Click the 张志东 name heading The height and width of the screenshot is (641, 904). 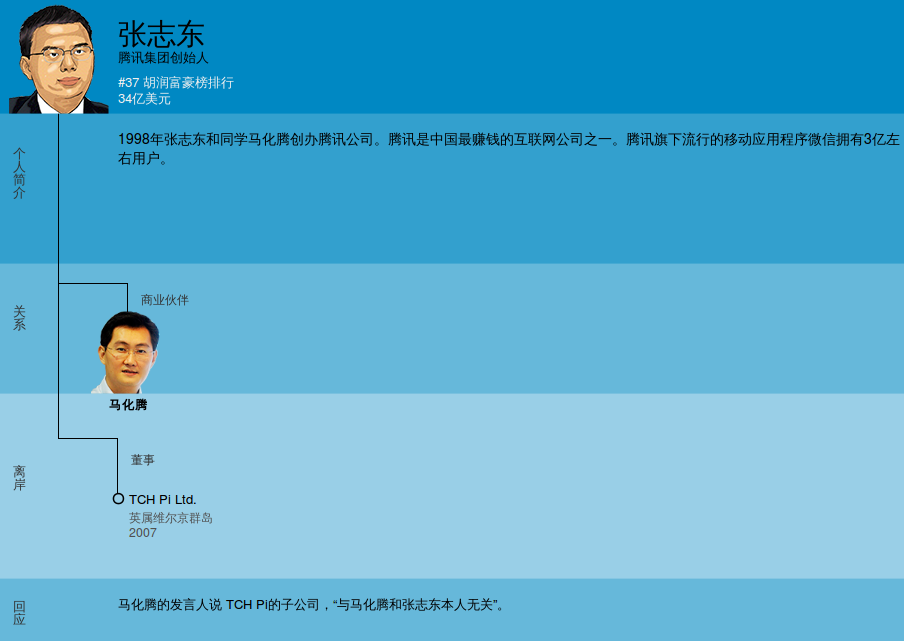pos(161,34)
